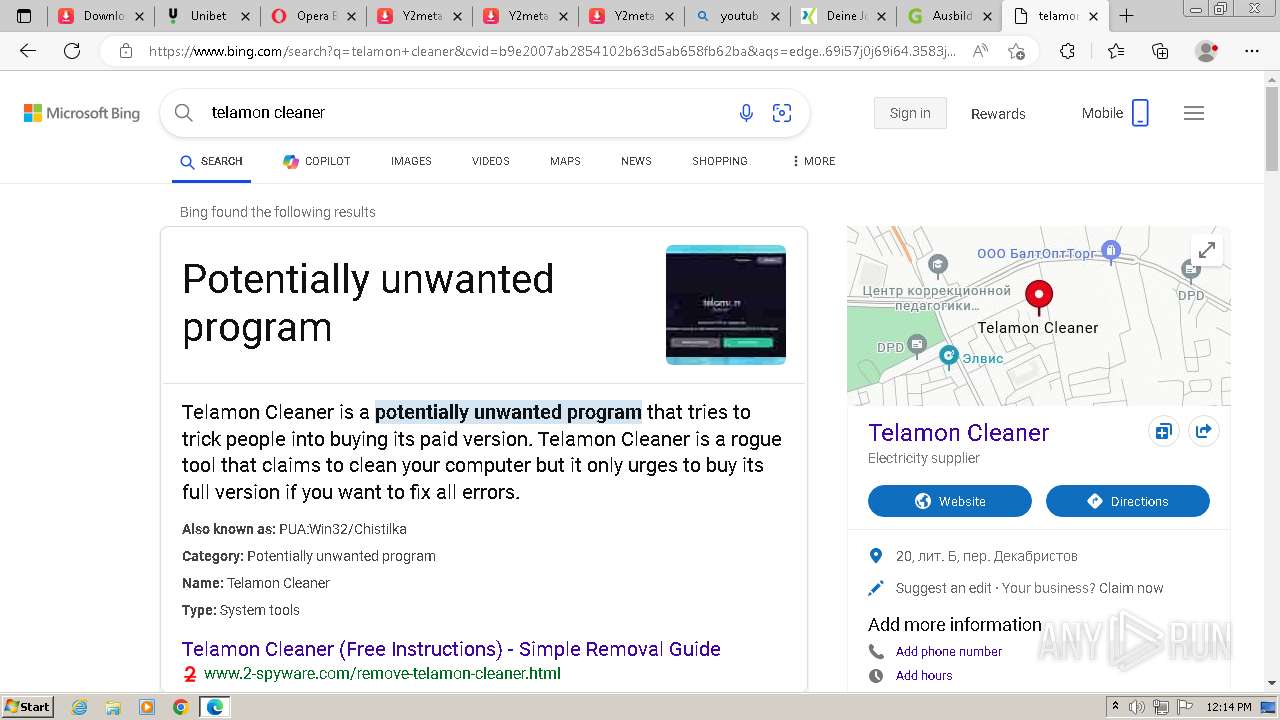Switch to SHOPPING tab
Screen dimensions: 1280x720
[720, 161]
